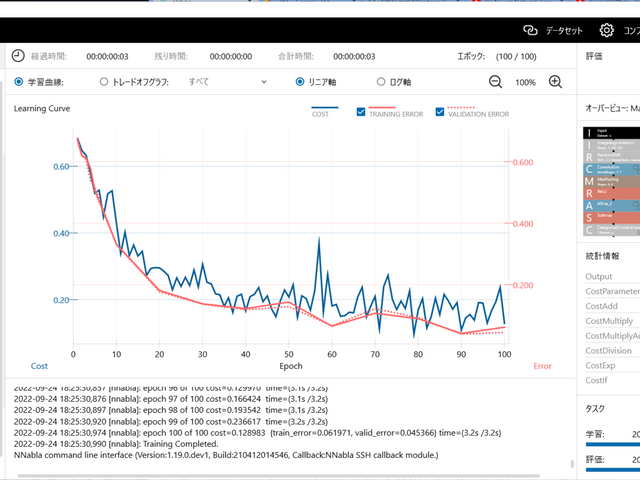Click the タスク panel heading
This screenshot has height=480, width=640.
coord(595,409)
